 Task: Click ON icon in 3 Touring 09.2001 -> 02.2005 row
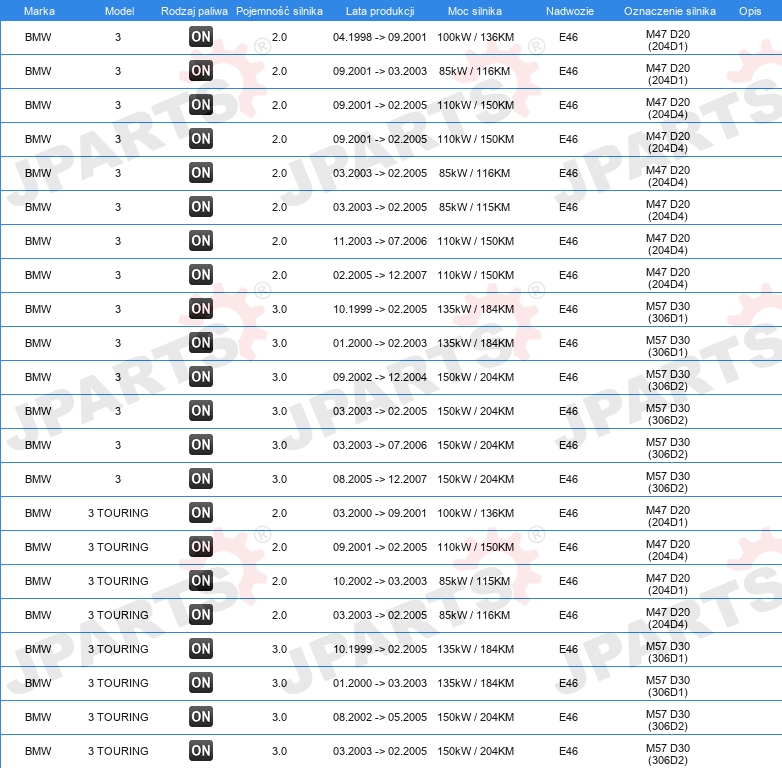(201, 547)
